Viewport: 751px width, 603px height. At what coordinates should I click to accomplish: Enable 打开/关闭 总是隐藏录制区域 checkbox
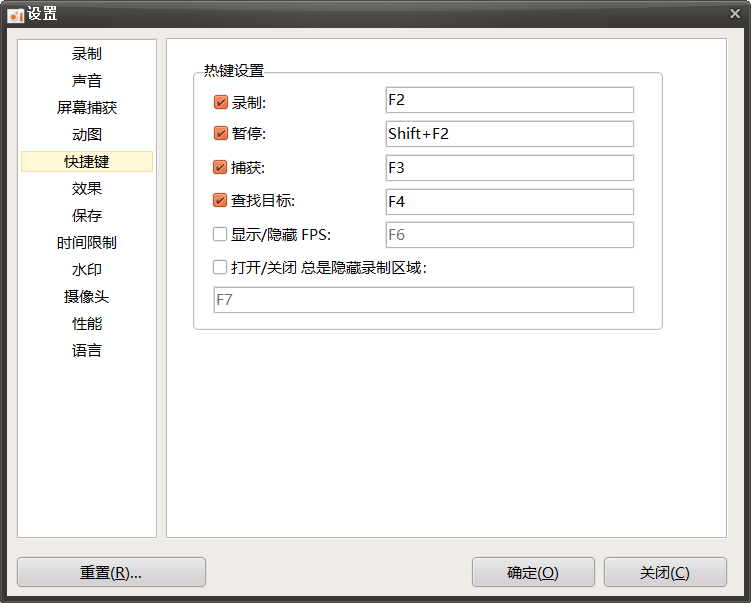coord(220,267)
